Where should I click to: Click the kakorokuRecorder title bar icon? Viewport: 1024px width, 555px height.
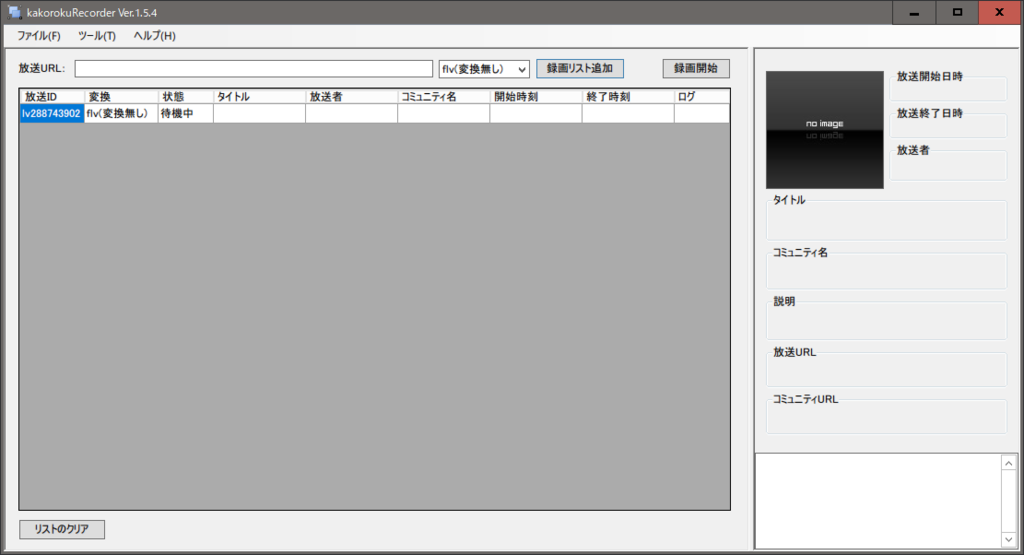point(14,12)
